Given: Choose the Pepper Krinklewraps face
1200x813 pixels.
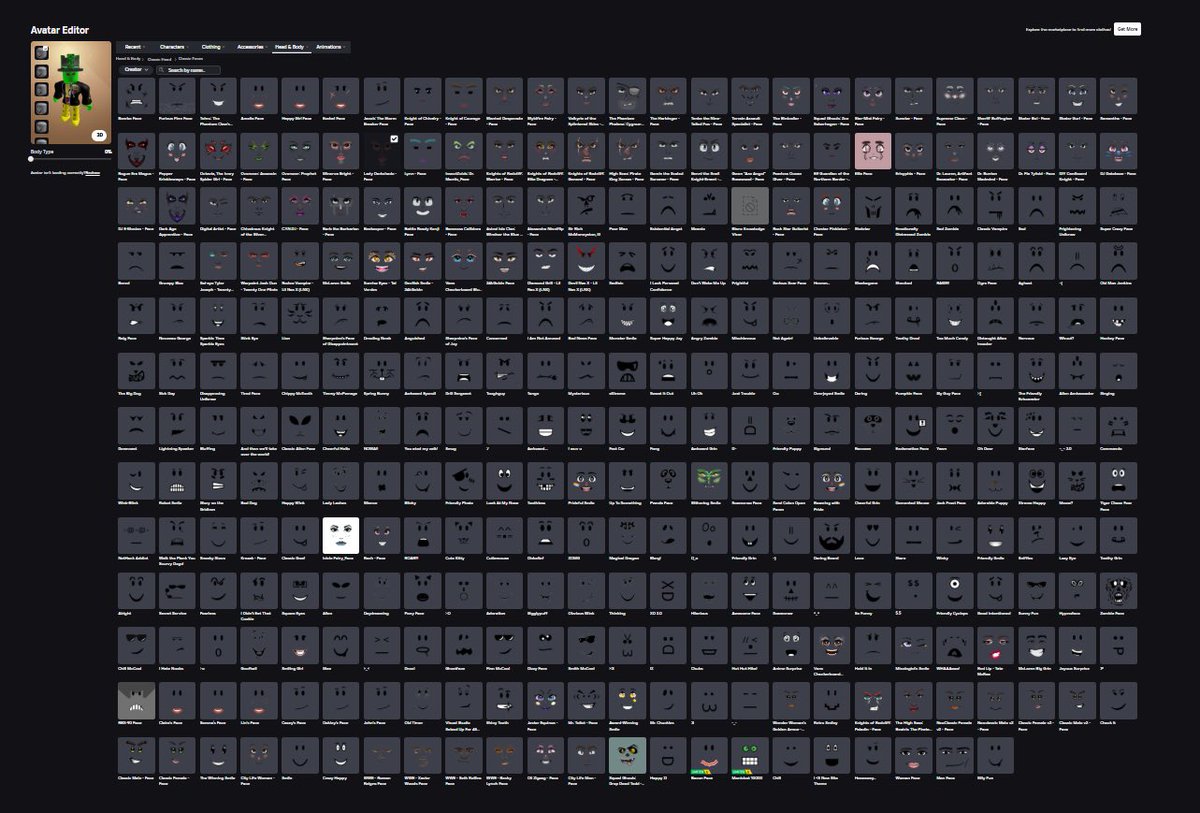Looking at the screenshot, I should (x=176, y=151).
